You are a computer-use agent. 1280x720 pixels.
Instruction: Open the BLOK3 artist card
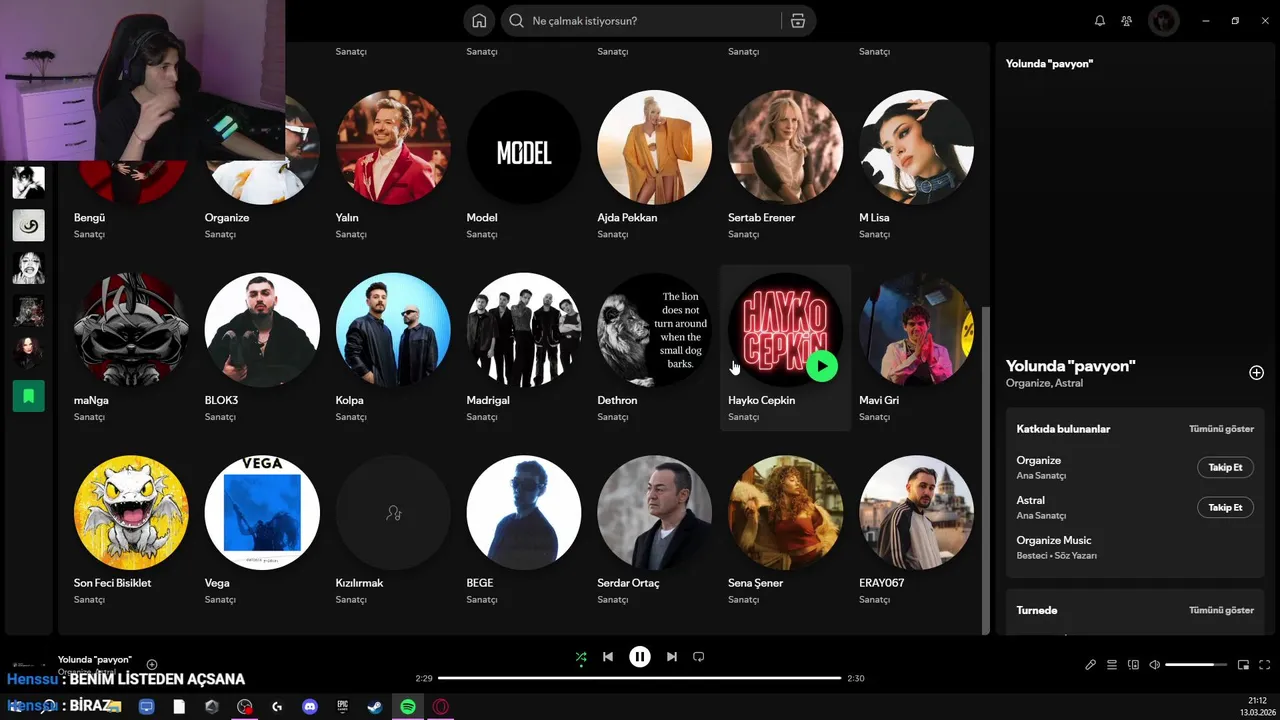click(262, 348)
